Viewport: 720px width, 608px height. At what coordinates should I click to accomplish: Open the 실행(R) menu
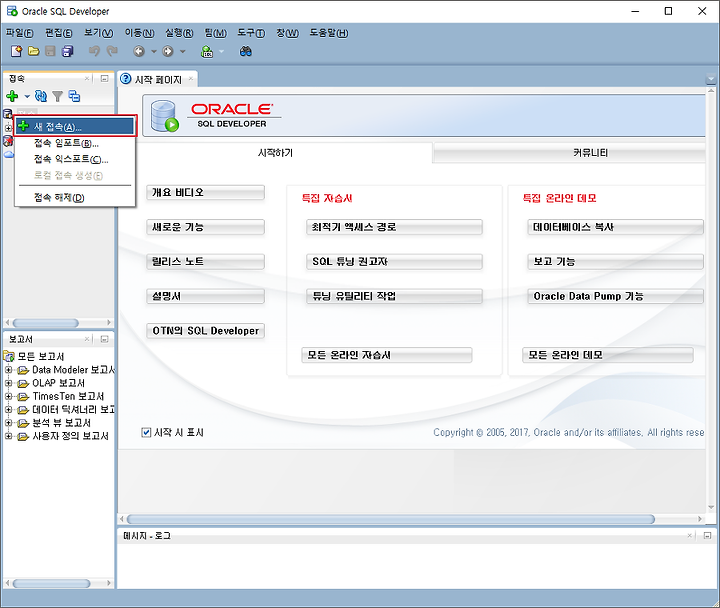179,33
